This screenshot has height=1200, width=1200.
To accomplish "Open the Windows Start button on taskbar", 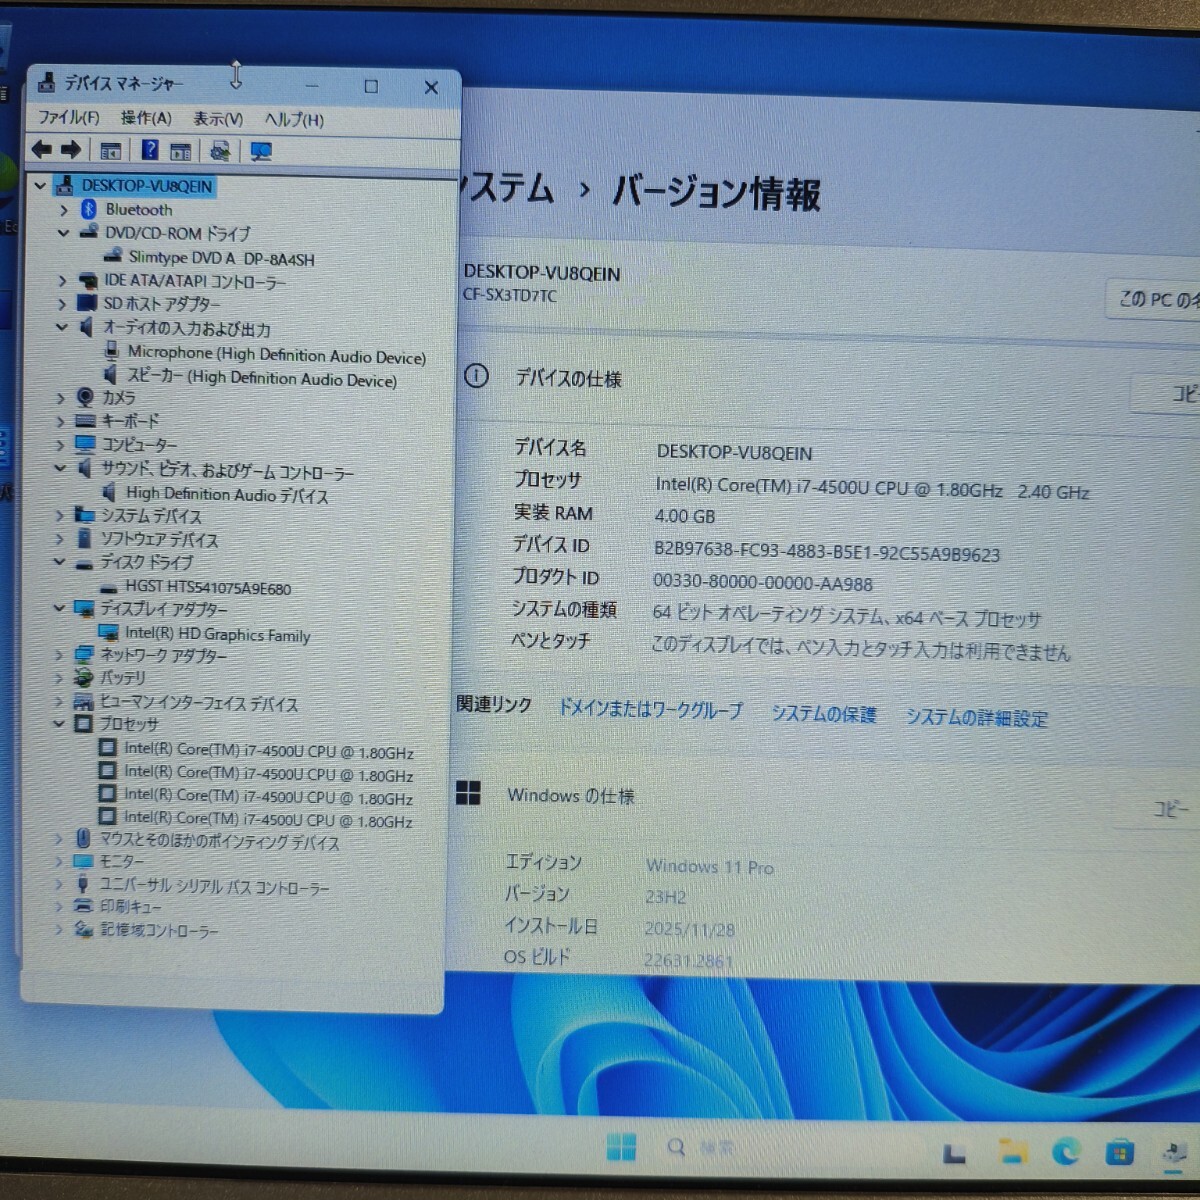I will click(621, 1147).
